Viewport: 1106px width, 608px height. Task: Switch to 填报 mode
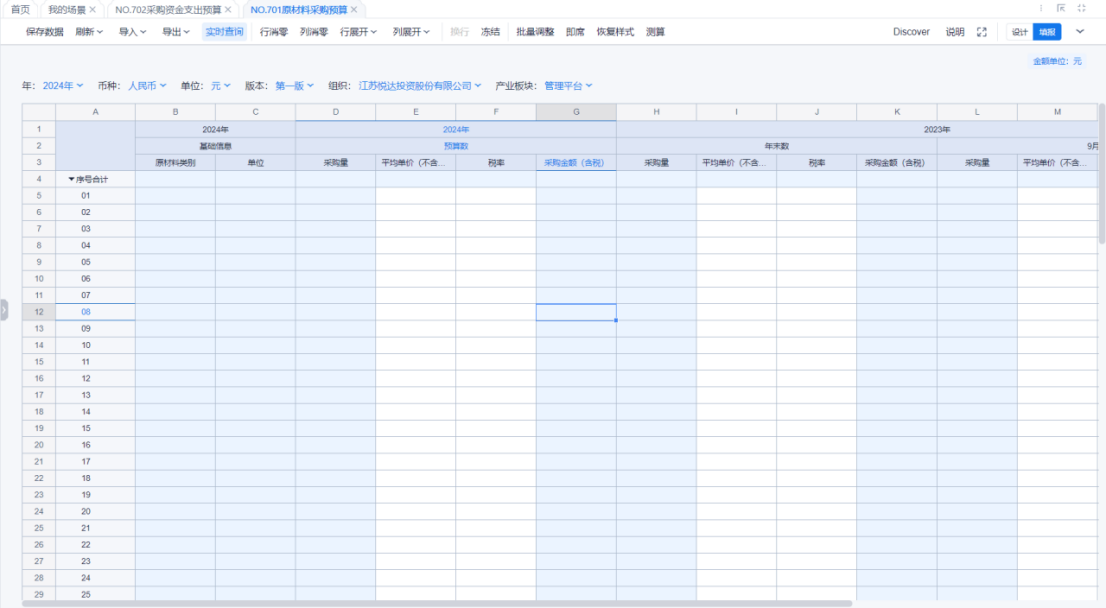(1046, 32)
